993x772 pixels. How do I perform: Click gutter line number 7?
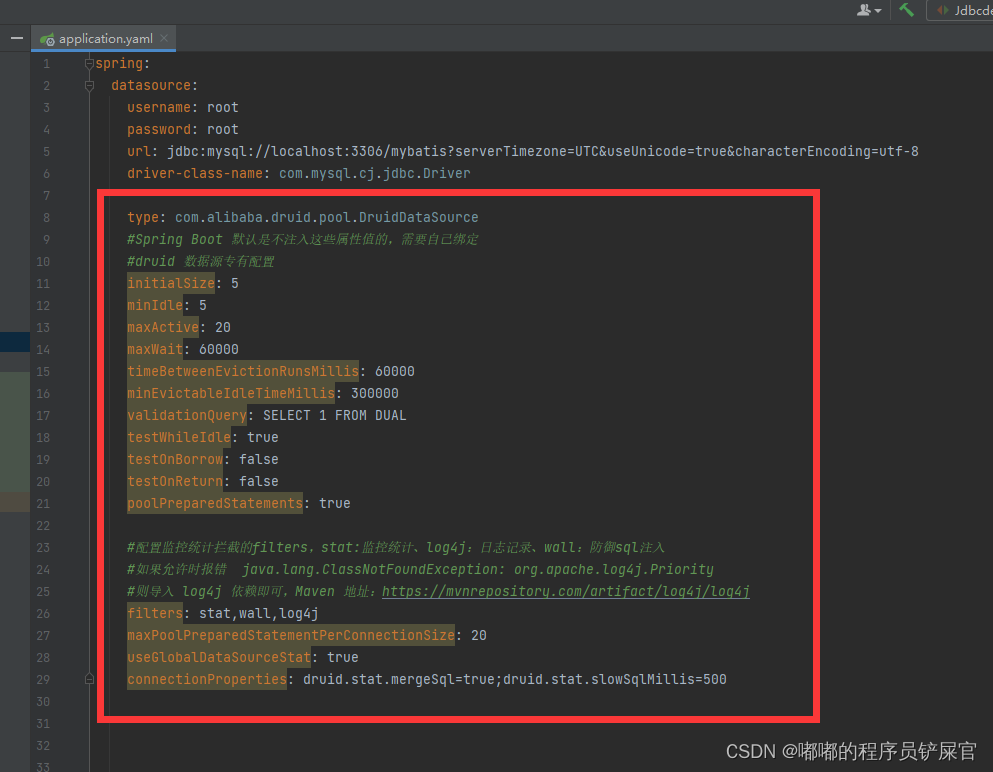pyautogui.click(x=46, y=196)
